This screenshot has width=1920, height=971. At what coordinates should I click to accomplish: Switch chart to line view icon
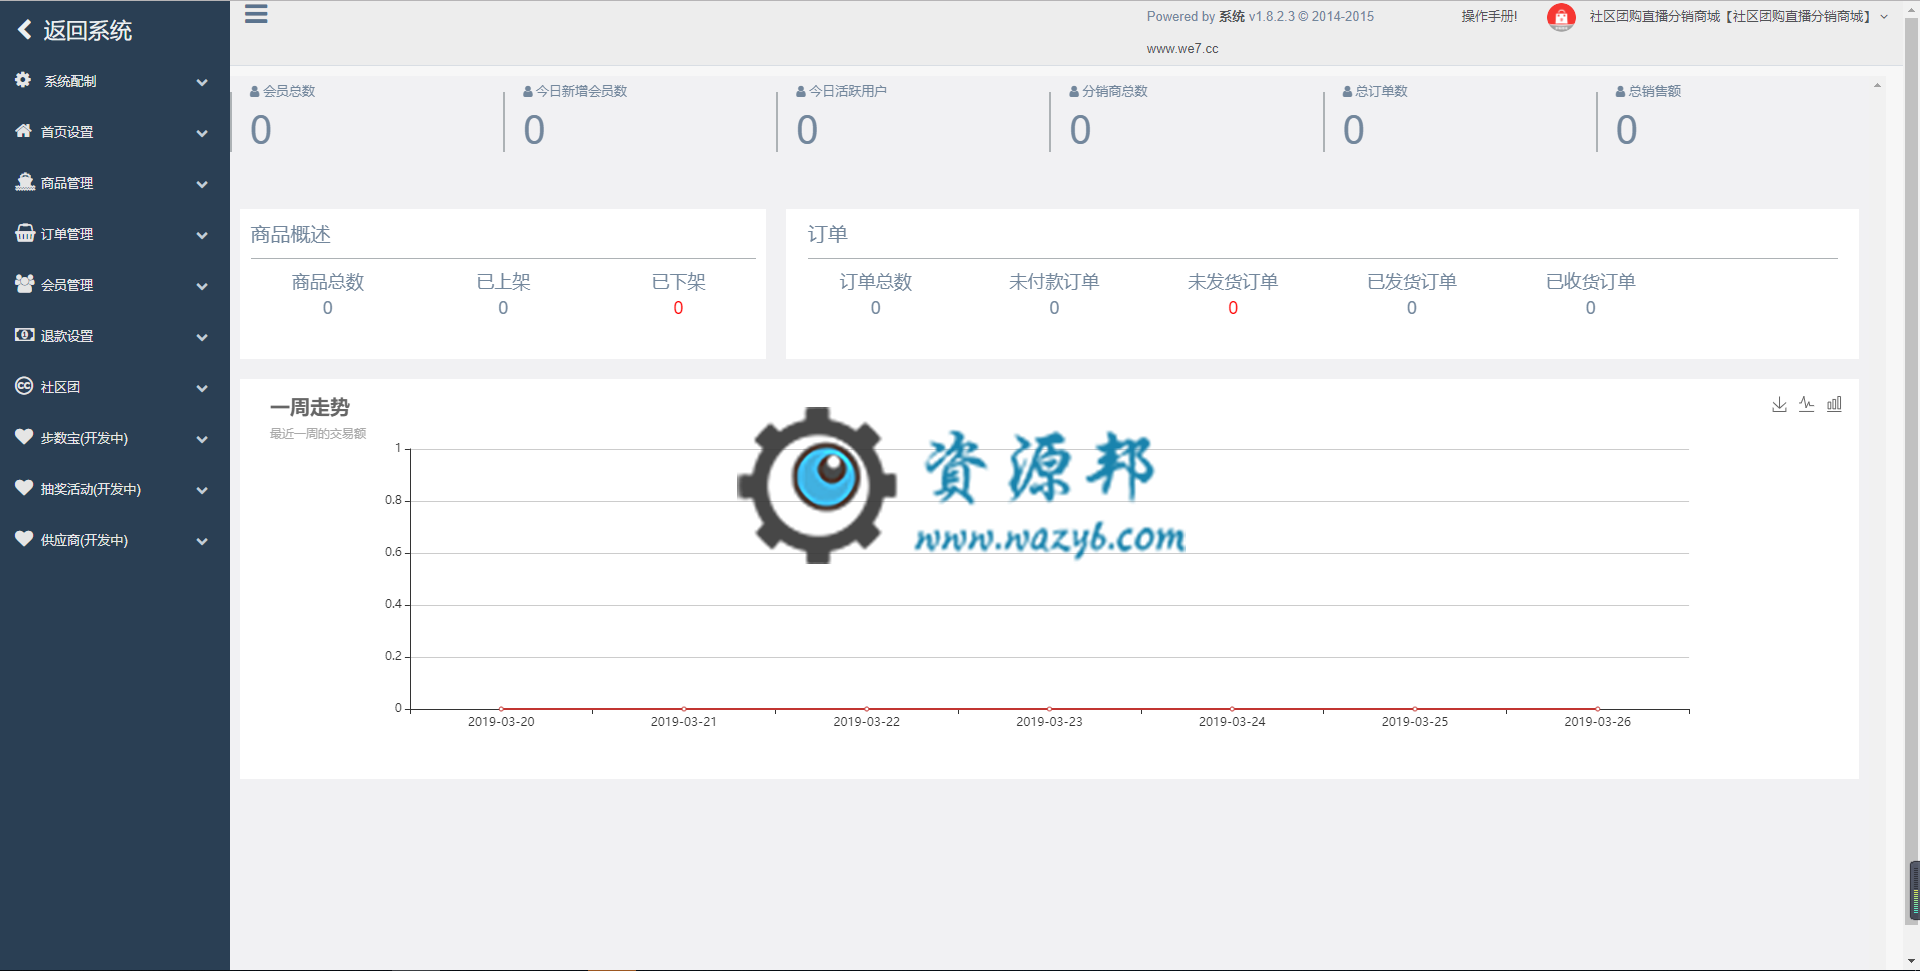(1806, 404)
